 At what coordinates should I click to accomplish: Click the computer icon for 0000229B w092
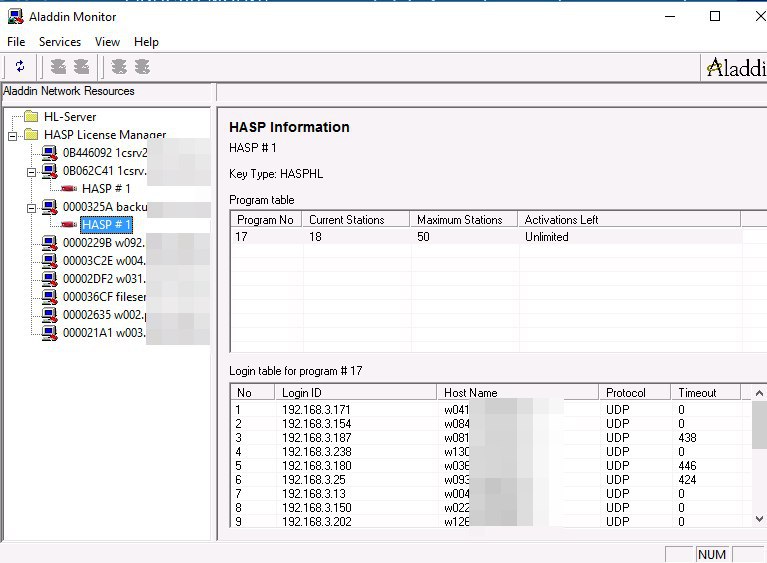click(x=49, y=243)
